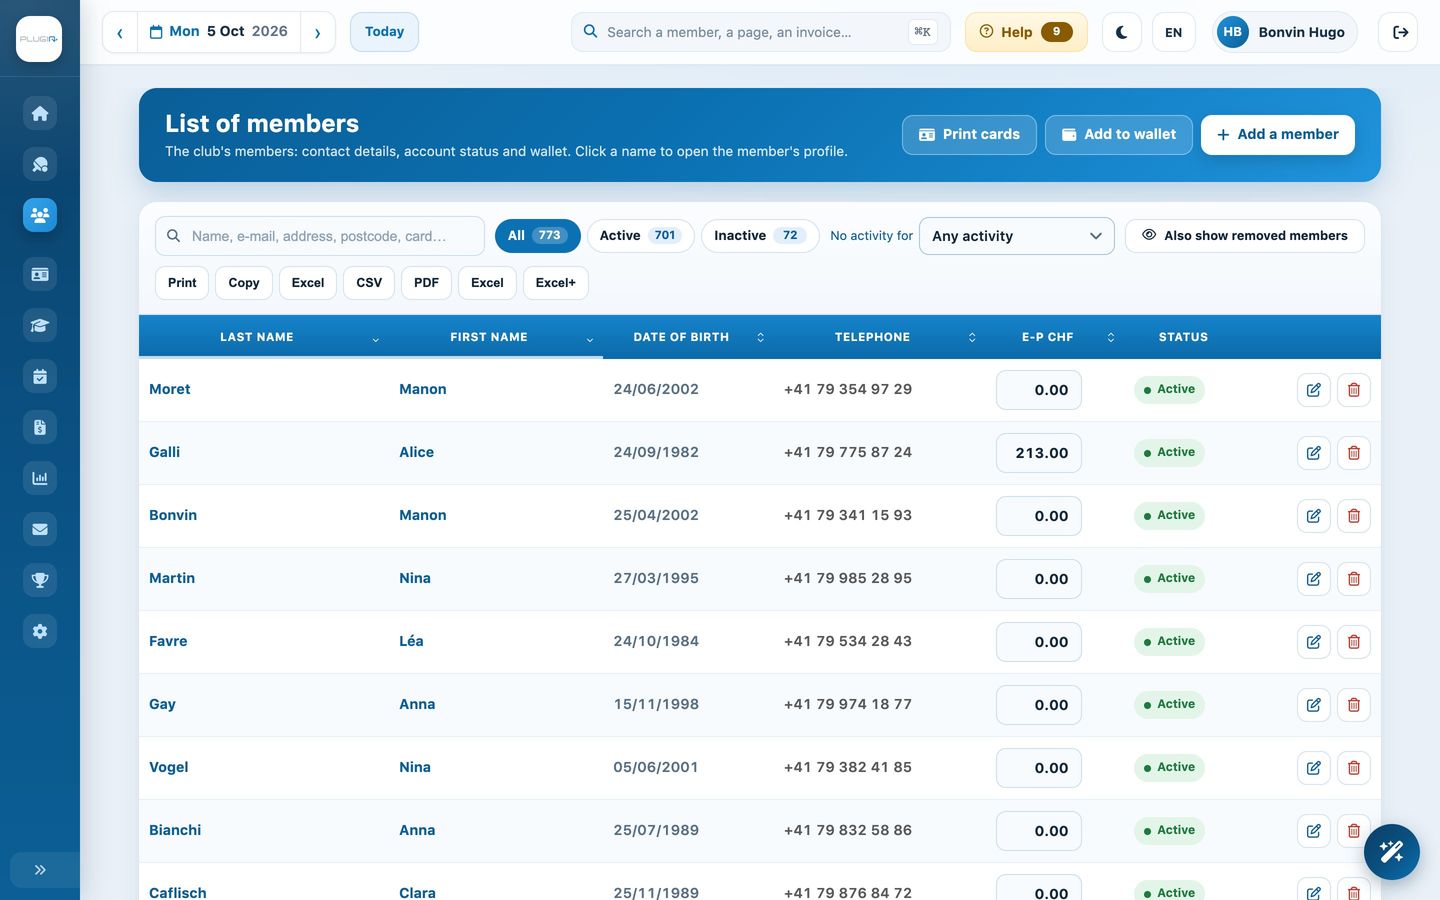Switch language via EN button
The image size is (1440, 900).
(x=1174, y=32)
